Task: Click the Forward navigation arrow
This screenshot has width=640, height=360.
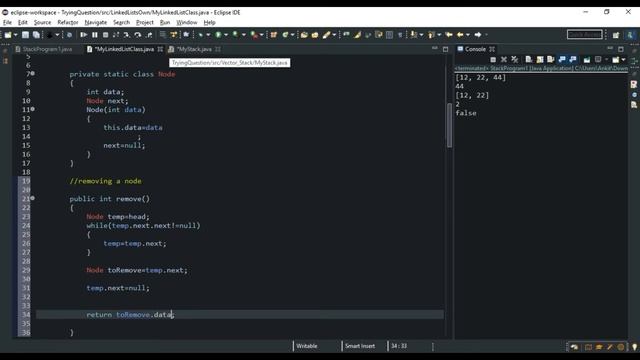Action: click(478, 35)
